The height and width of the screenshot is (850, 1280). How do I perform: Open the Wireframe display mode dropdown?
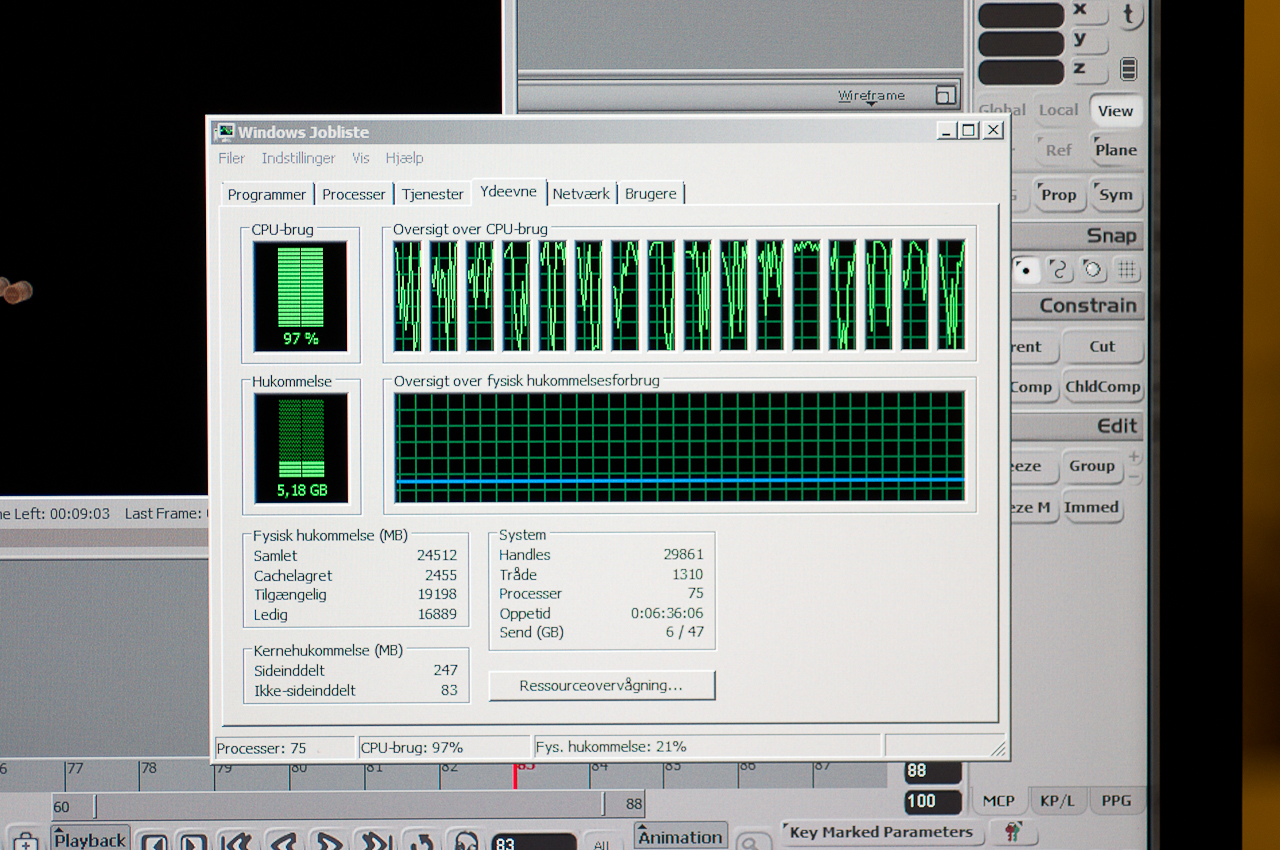pos(871,96)
